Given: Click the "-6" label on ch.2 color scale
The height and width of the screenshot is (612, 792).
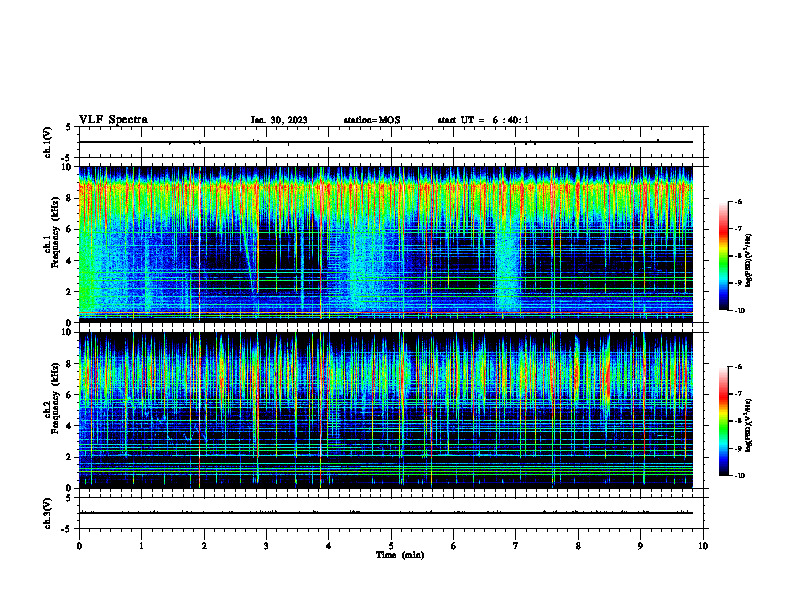Looking at the screenshot, I should pyautogui.click(x=738, y=367).
